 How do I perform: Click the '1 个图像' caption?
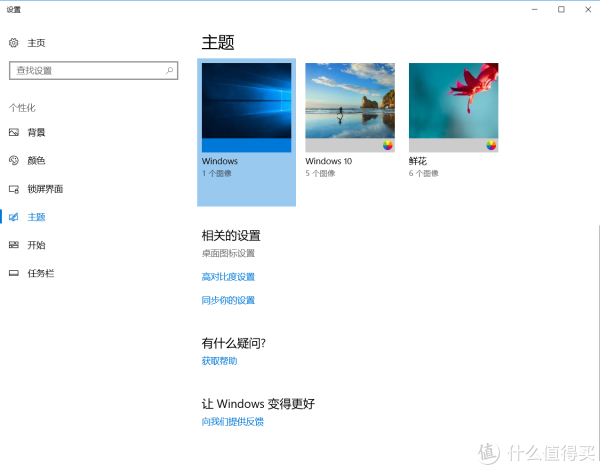coord(217,173)
